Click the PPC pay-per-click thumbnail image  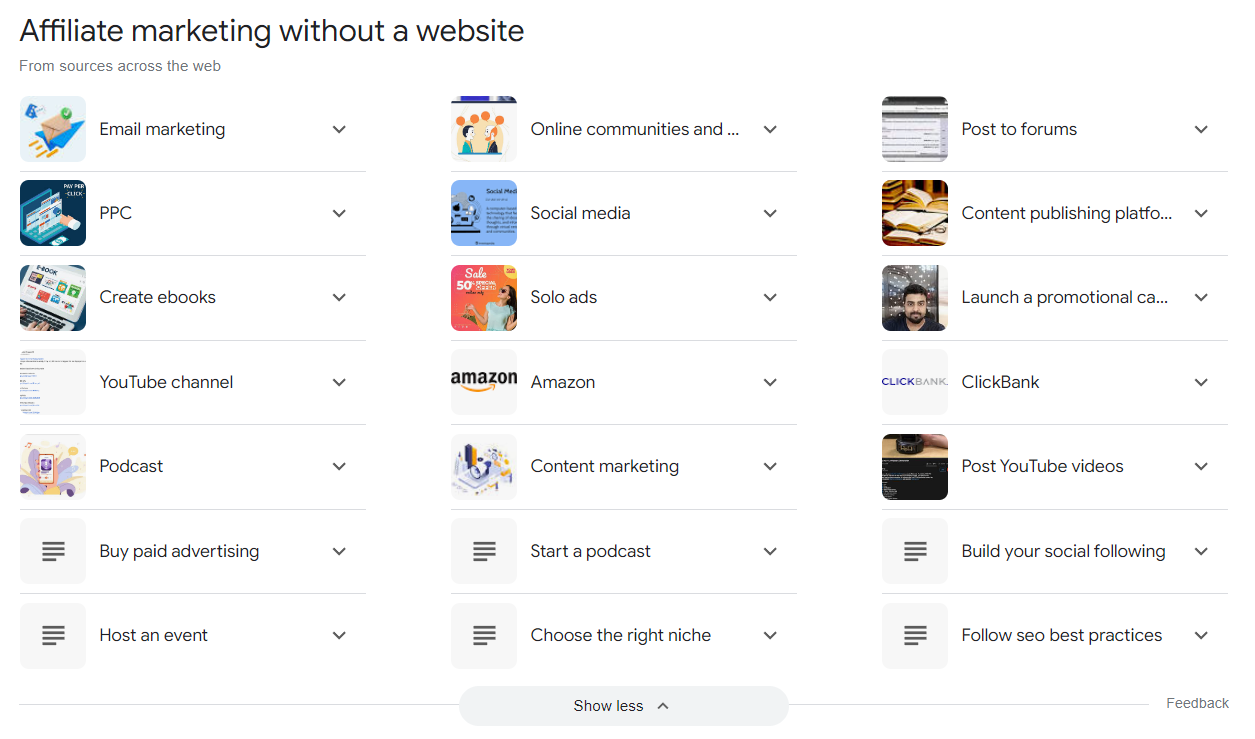point(53,213)
